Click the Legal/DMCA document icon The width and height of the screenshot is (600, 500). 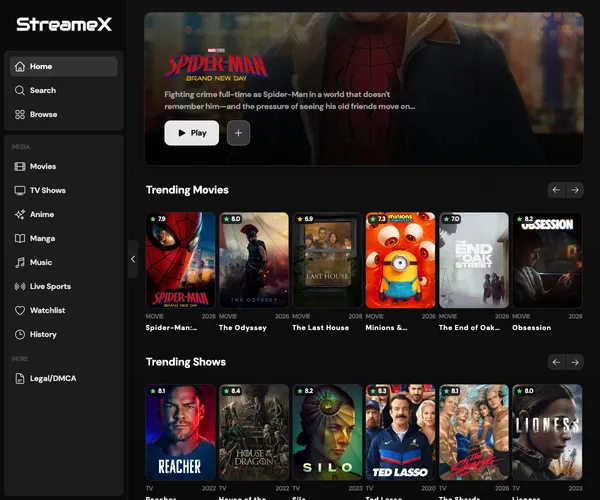pos(20,379)
